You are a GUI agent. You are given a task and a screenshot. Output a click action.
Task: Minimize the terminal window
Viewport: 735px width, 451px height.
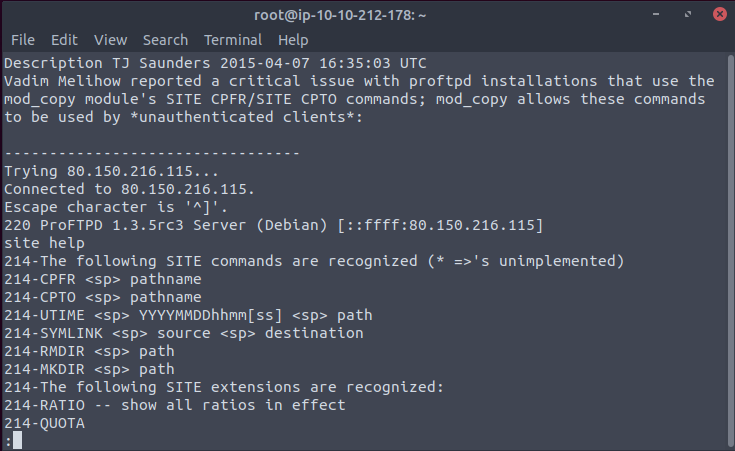coord(656,15)
